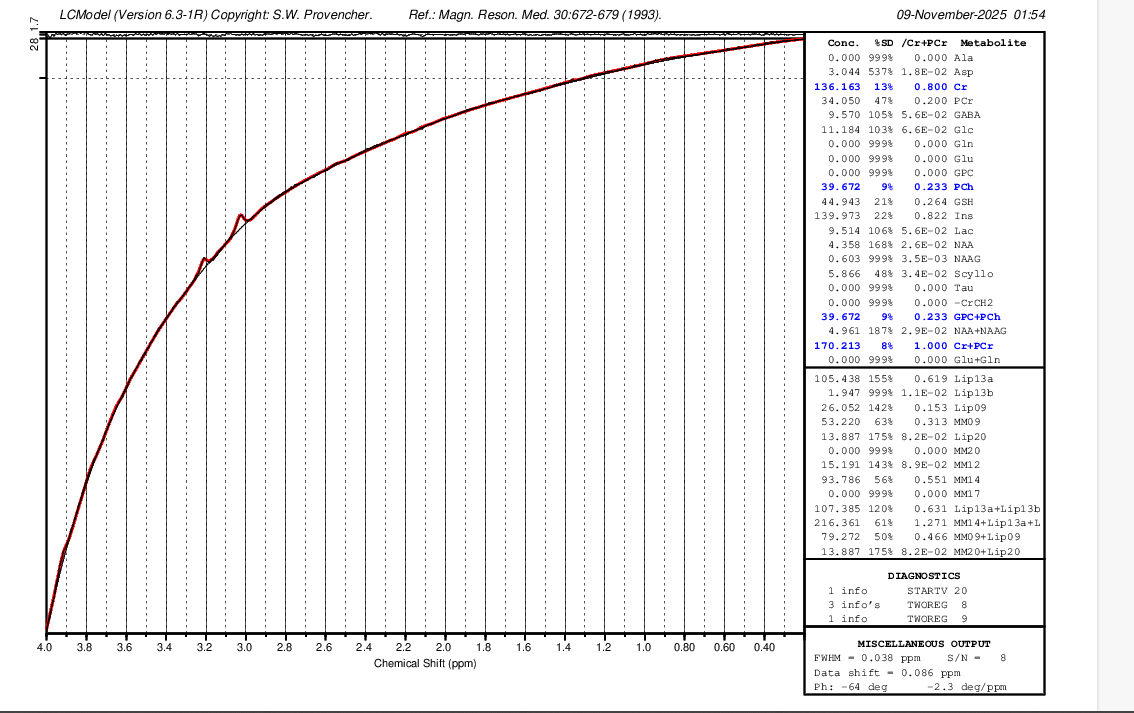Click the Metabolite column header

pos(992,43)
